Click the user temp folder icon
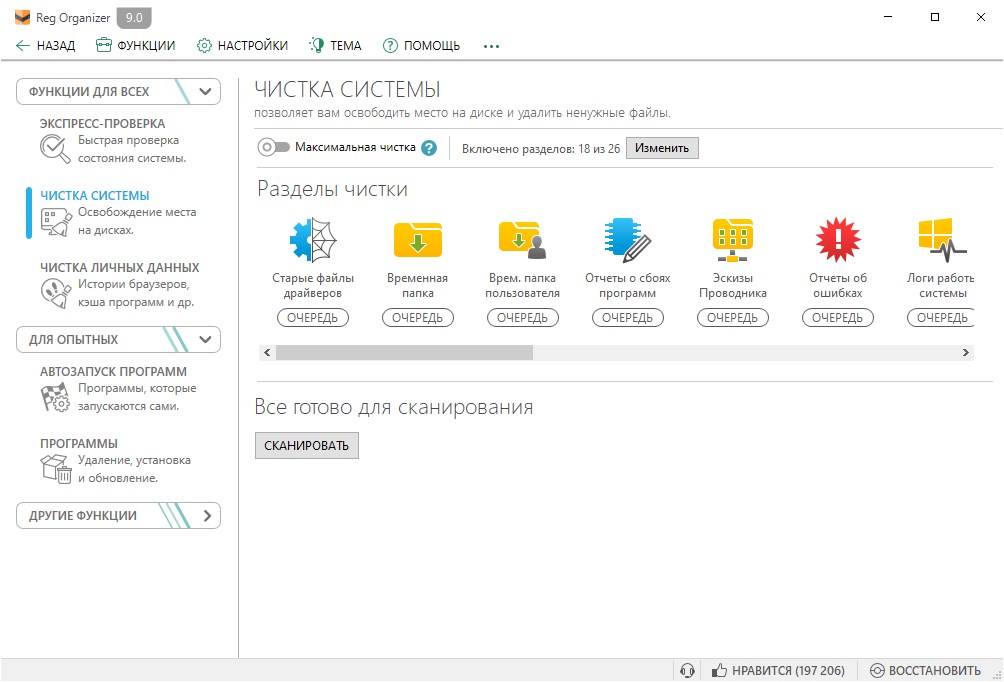1004x682 pixels. [522, 240]
